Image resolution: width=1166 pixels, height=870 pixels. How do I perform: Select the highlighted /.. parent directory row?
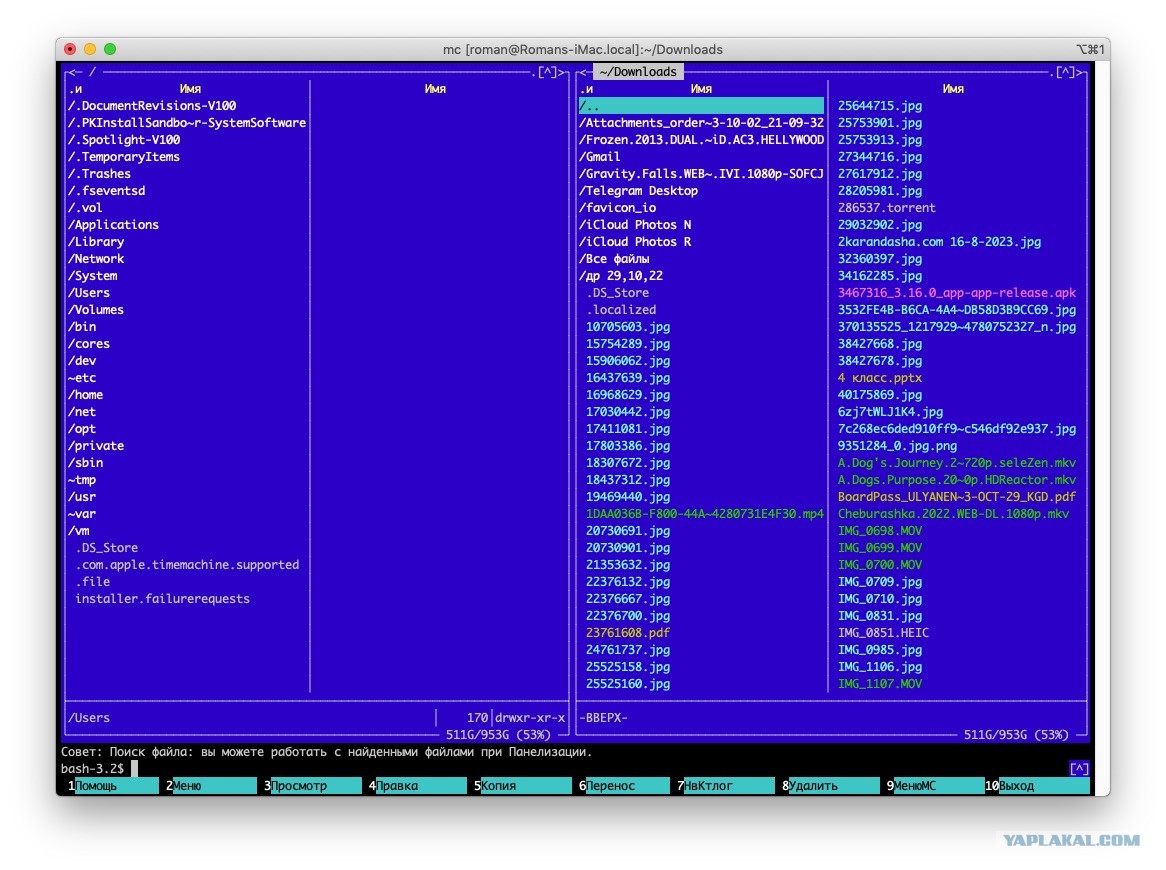701,106
